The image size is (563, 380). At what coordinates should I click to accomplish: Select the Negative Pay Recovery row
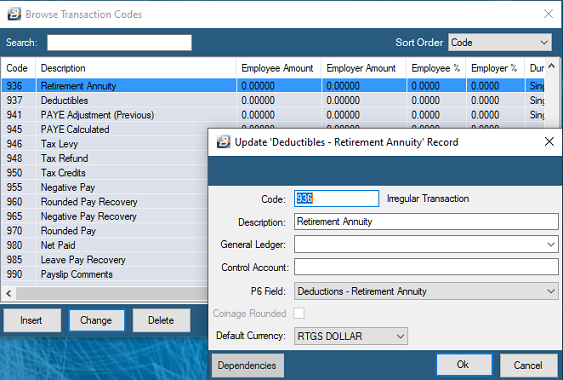pos(105,216)
